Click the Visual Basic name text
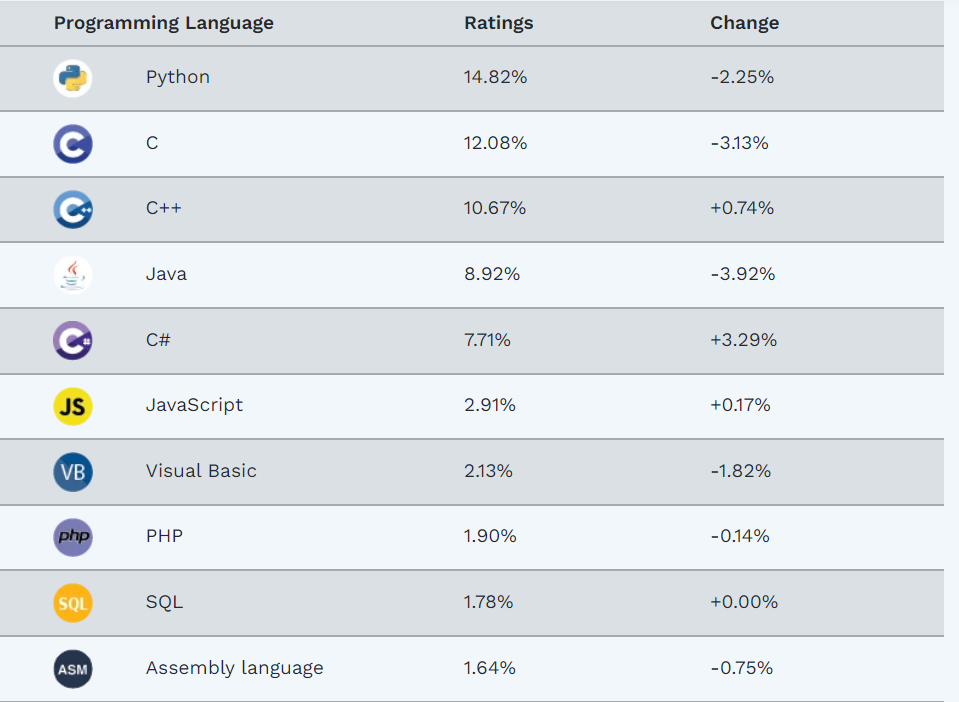This screenshot has width=959, height=702. pyautogui.click(x=201, y=471)
